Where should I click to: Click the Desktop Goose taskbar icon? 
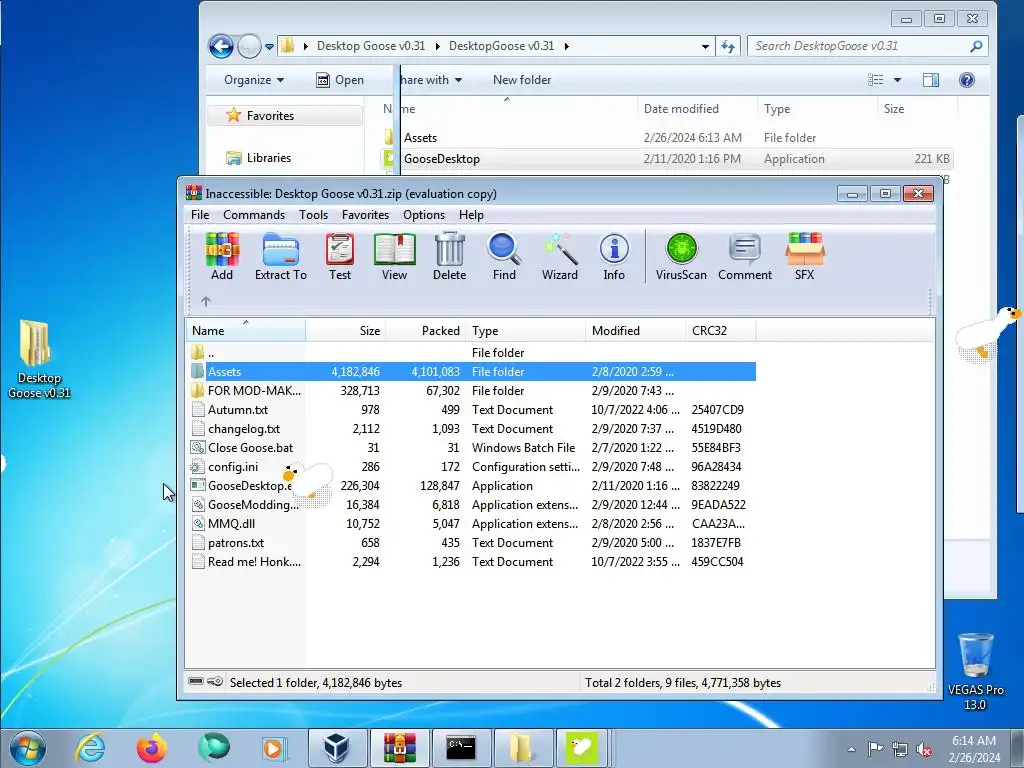point(582,747)
